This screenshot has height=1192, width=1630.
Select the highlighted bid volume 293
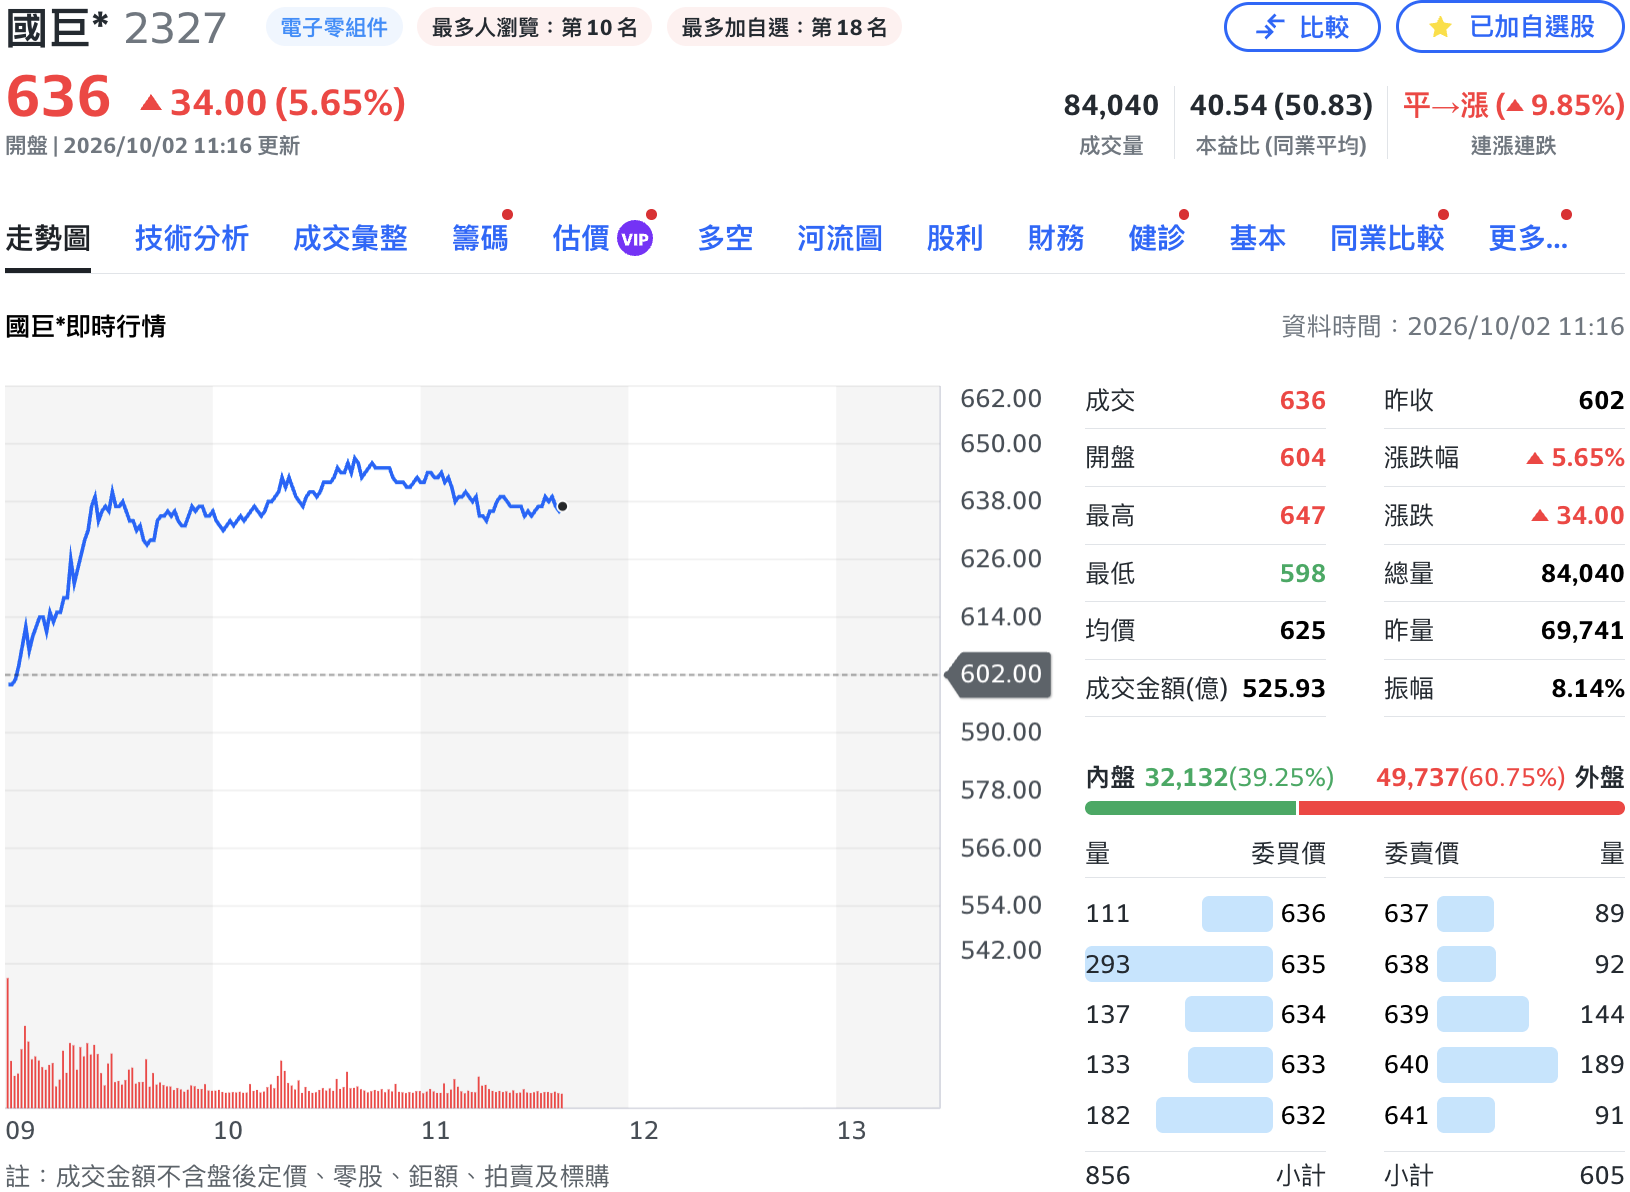click(1108, 964)
